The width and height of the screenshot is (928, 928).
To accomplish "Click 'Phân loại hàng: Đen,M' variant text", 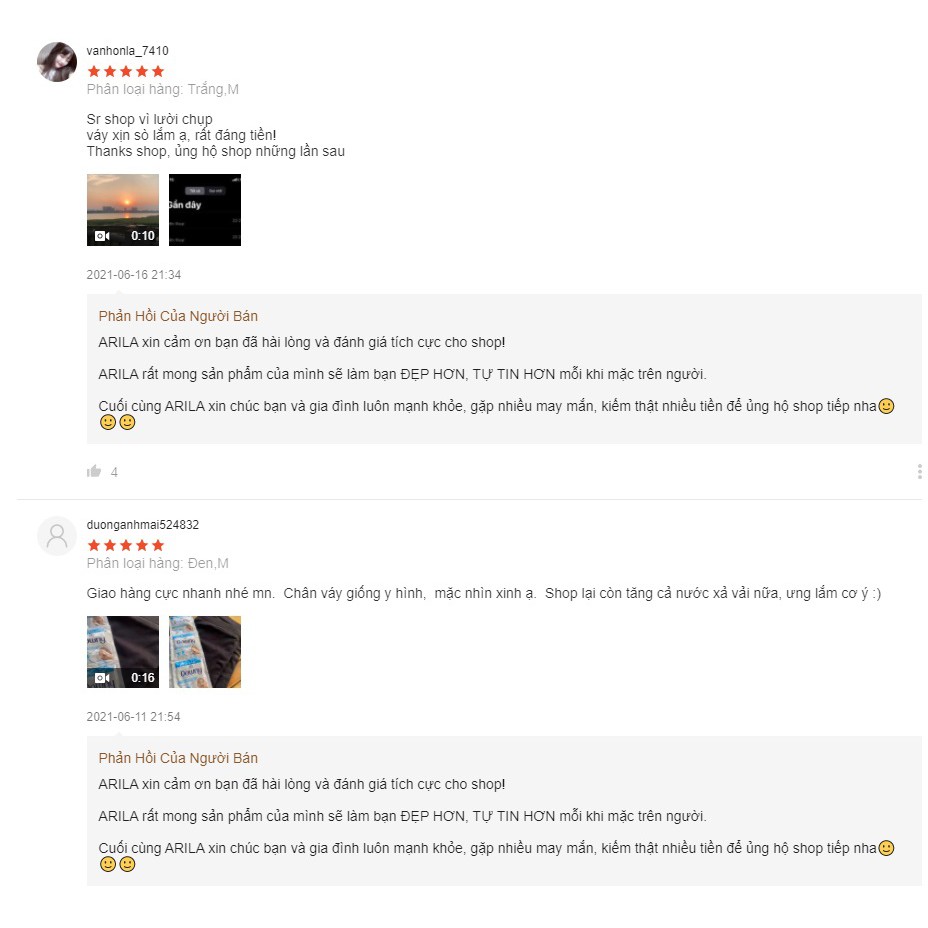I will tap(157, 563).
